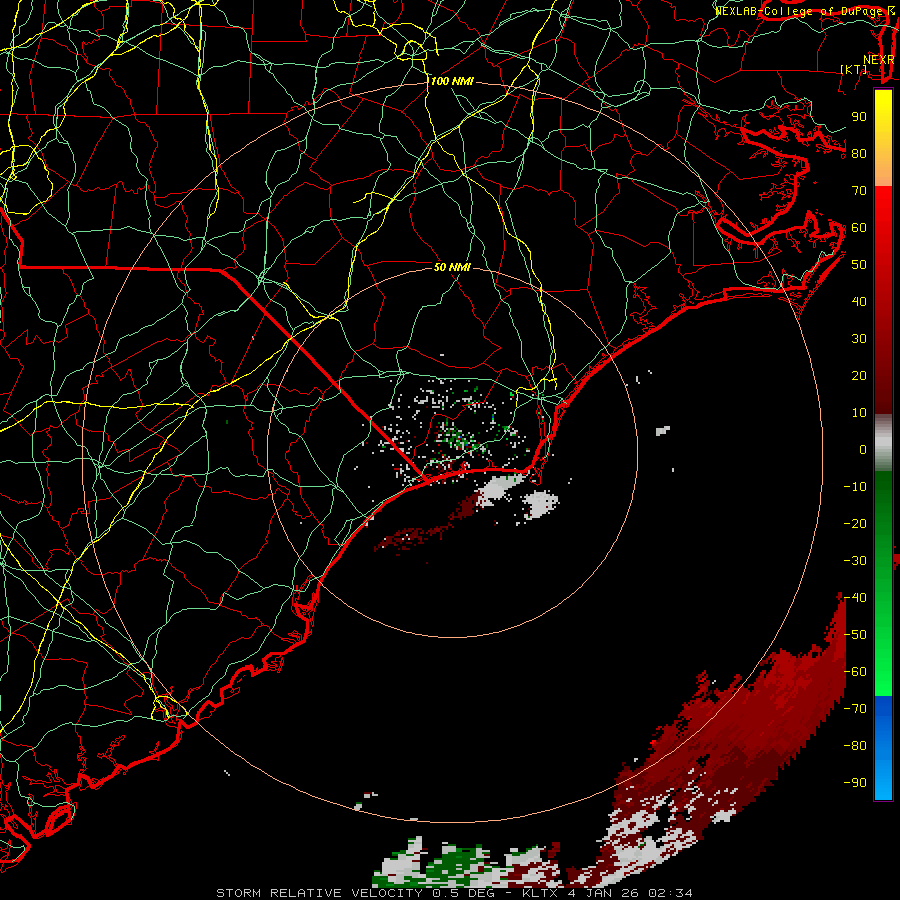Viewport: 900px width, 900px height.
Task: Select the positive "10" value on the velocity scale
Action: [x=859, y=413]
